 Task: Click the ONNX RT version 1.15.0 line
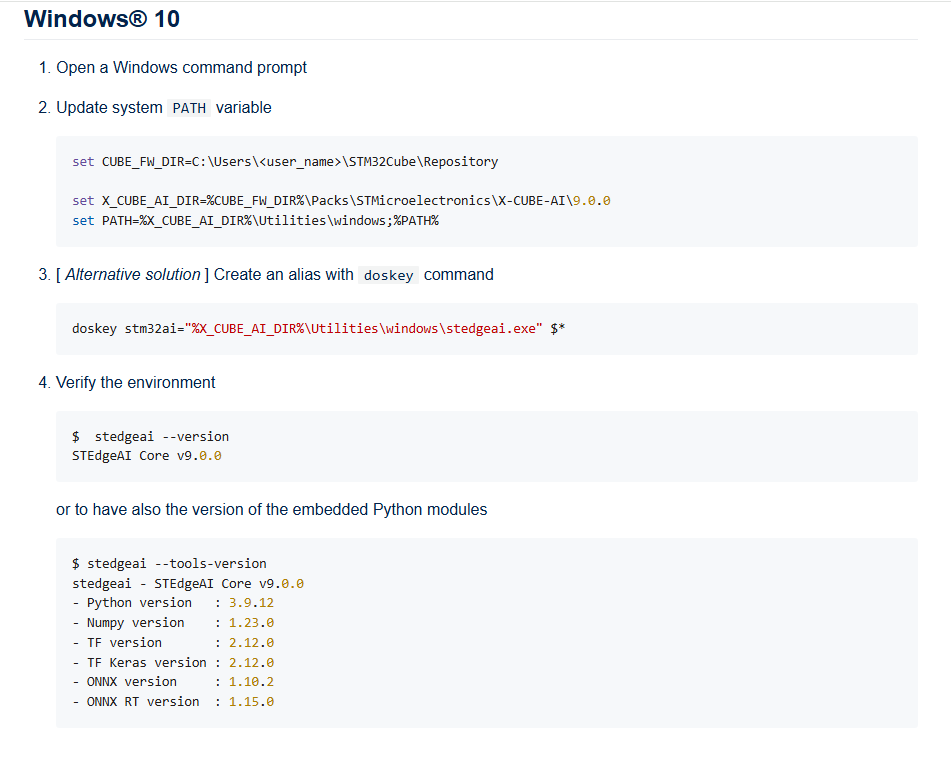[x=173, y=701]
